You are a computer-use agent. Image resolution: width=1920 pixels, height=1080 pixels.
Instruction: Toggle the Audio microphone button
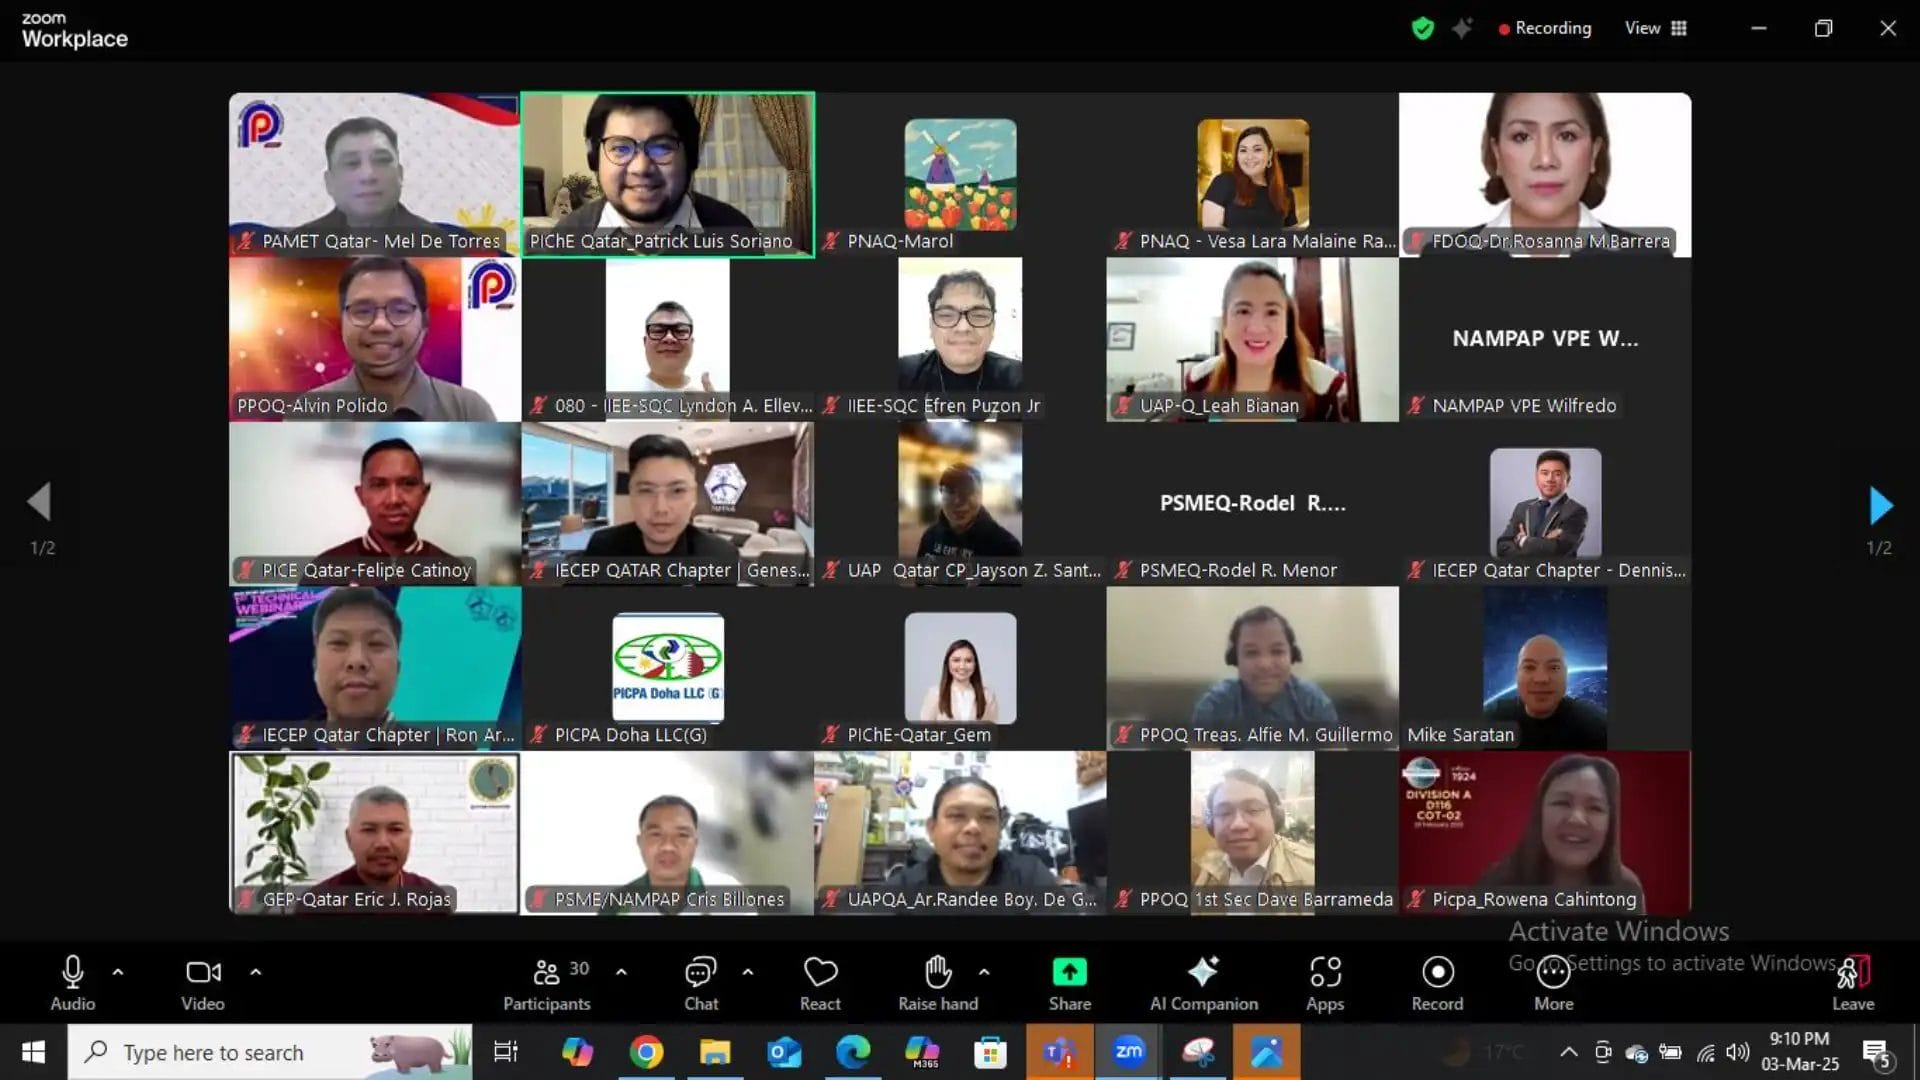72,982
